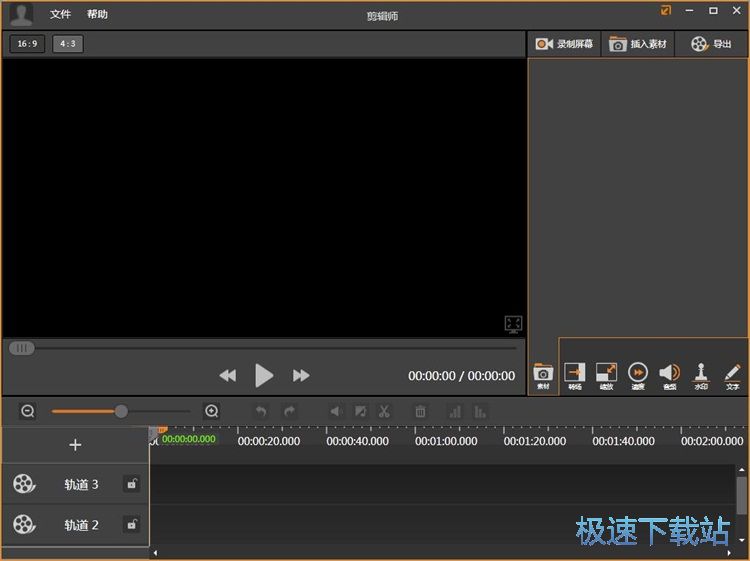Open the 音频 audio tab

point(670,376)
